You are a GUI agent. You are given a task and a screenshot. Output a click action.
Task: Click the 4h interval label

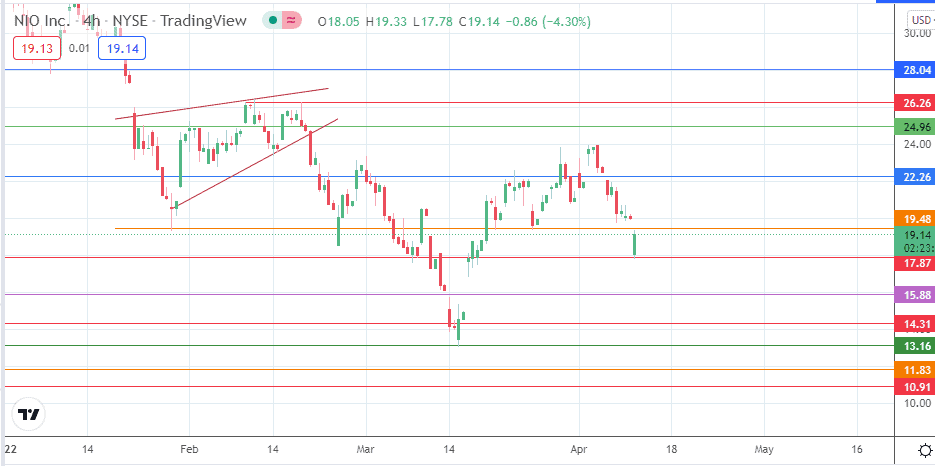(x=92, y=21)
